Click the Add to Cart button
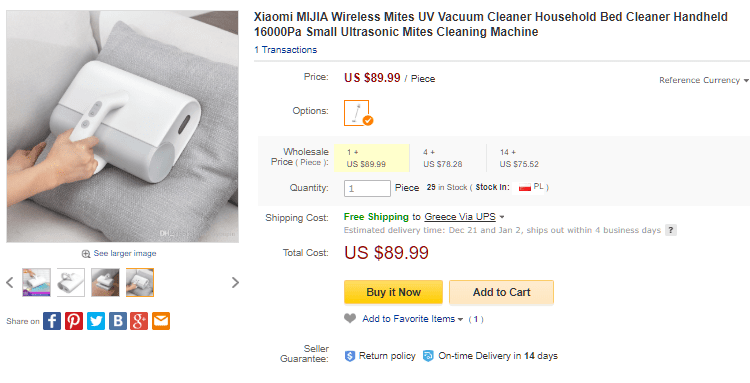 pos(501,292)
